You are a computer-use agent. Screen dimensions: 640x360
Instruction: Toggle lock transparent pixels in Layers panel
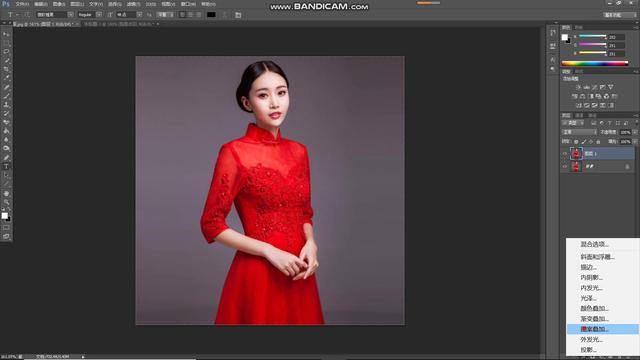click(576, 142)
